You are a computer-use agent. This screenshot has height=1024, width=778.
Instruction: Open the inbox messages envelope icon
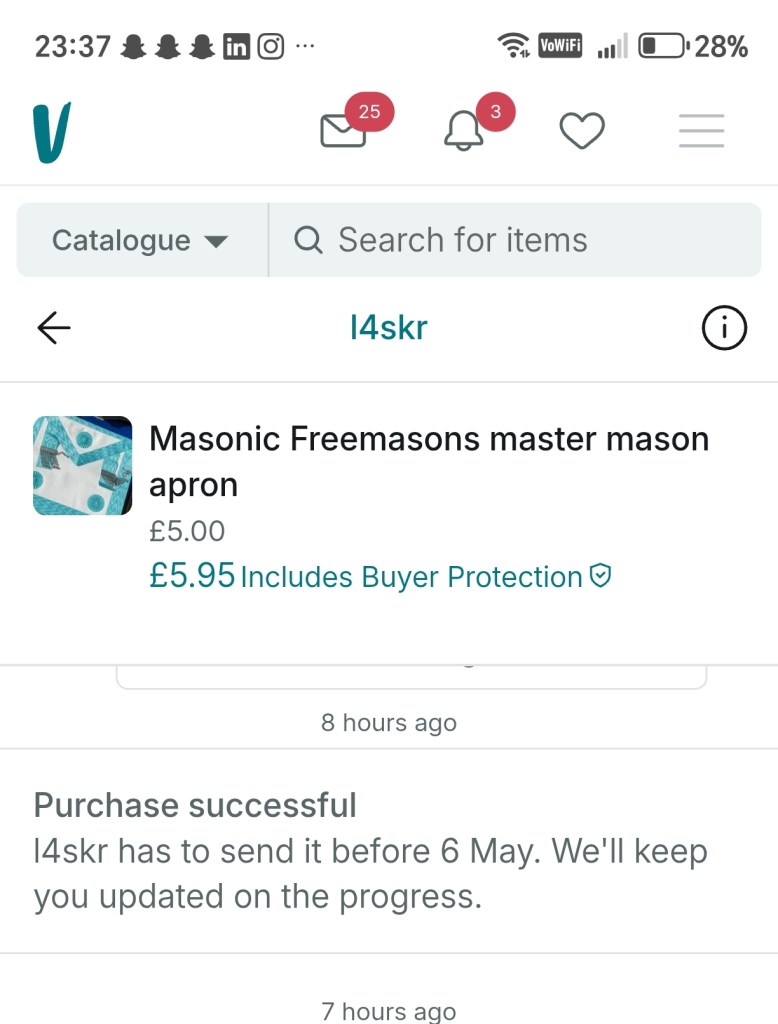pyautogui.click(x=343, y=131)
